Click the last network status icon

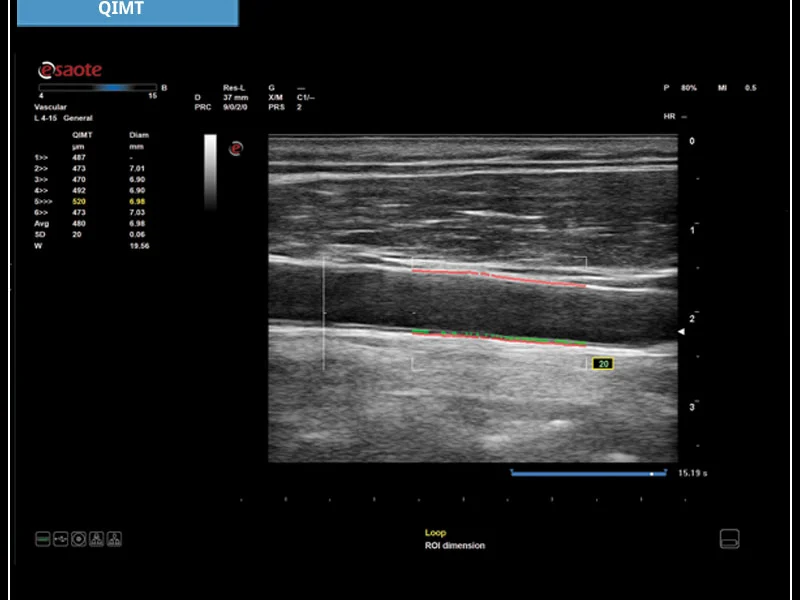[x=114, y=539]
